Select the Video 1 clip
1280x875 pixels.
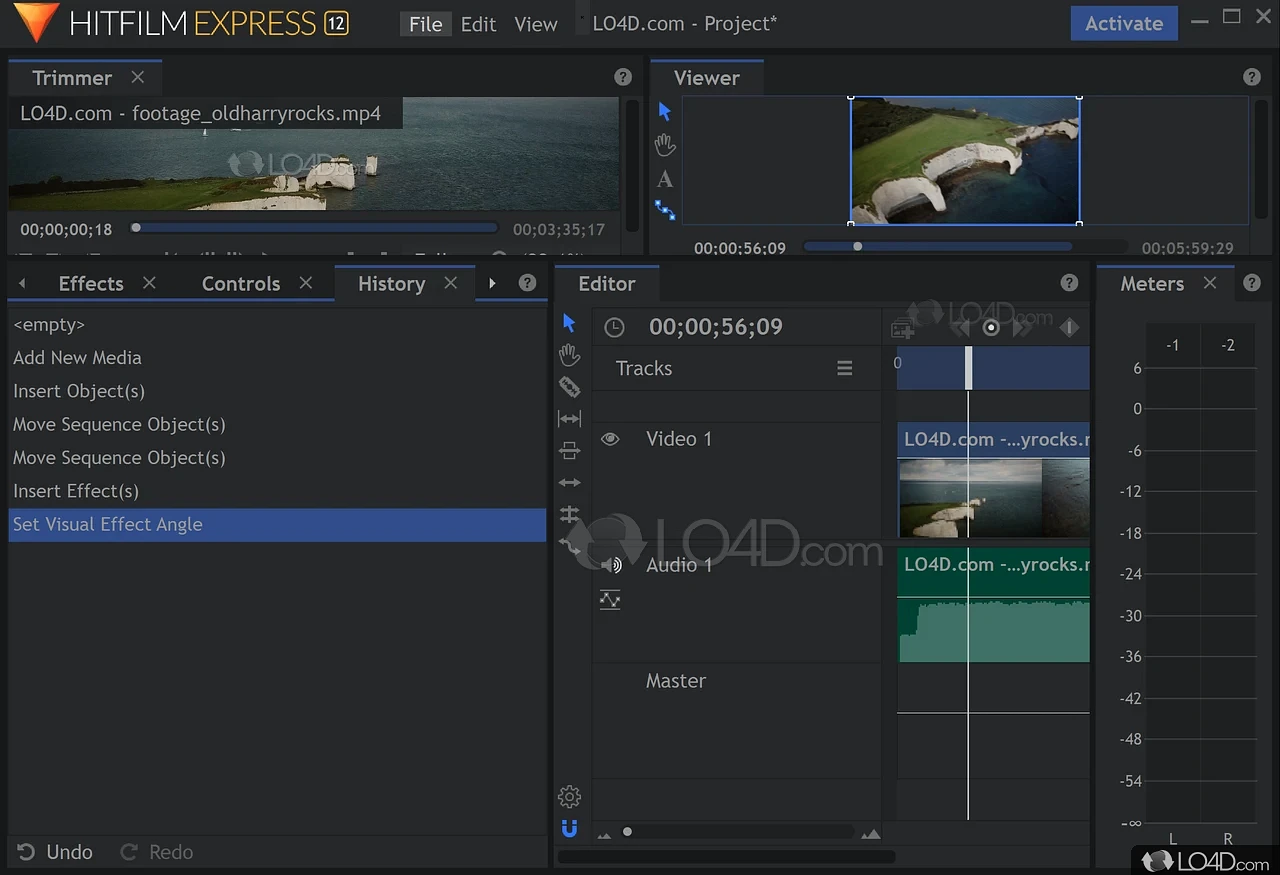(x=993, y=480)
